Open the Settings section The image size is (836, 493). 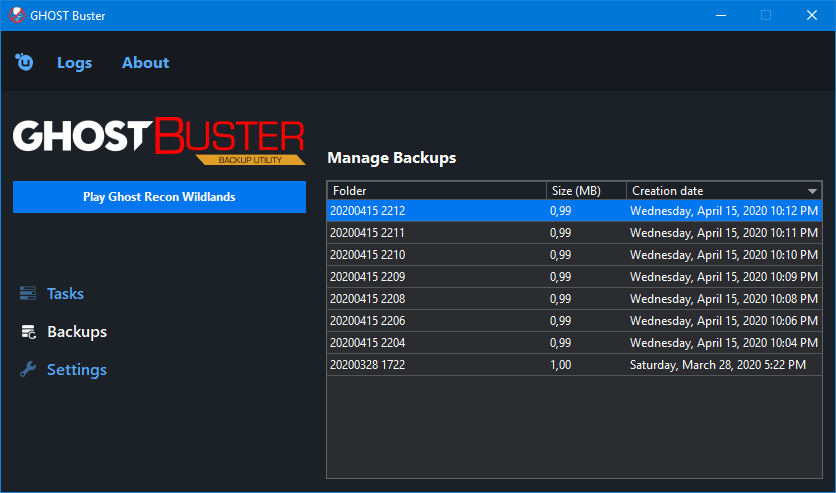[x=77, y=370]
